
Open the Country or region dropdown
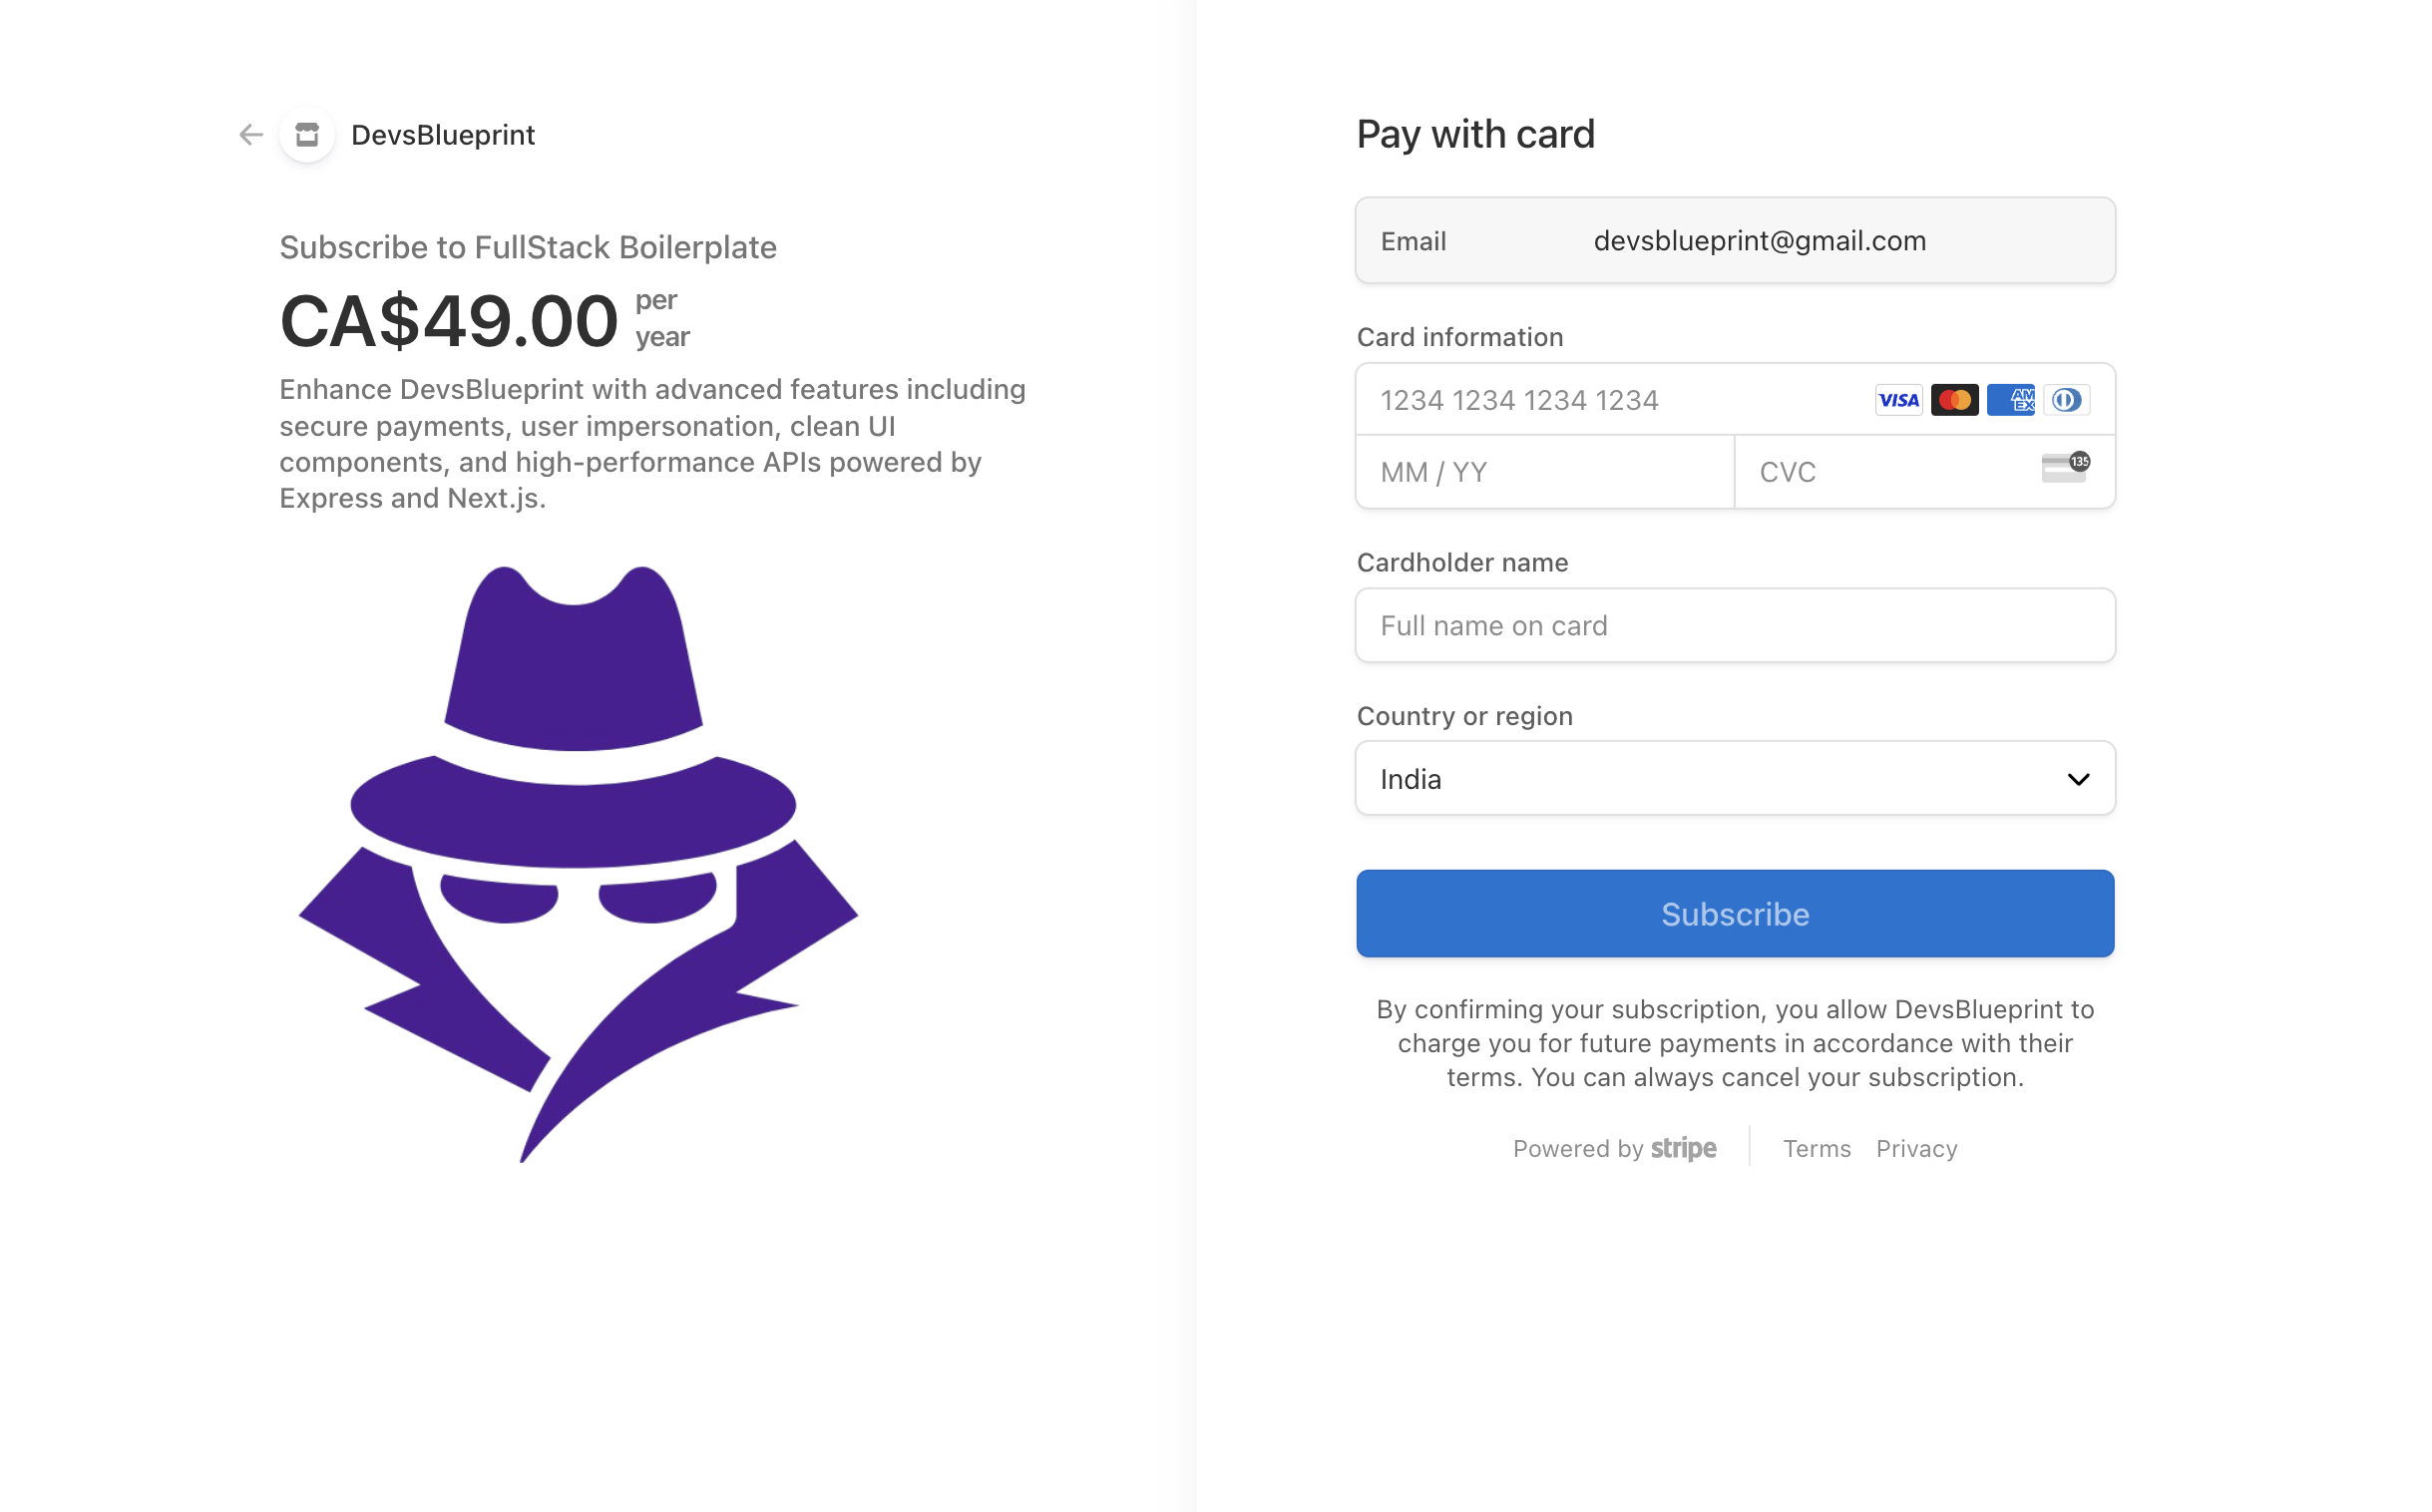click(1735, 778)
